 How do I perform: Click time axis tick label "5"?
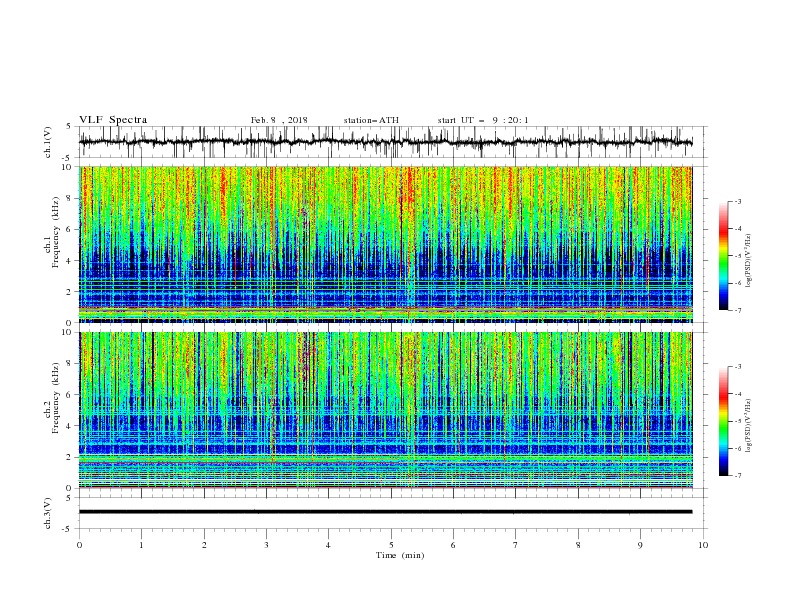click(391, 545)
